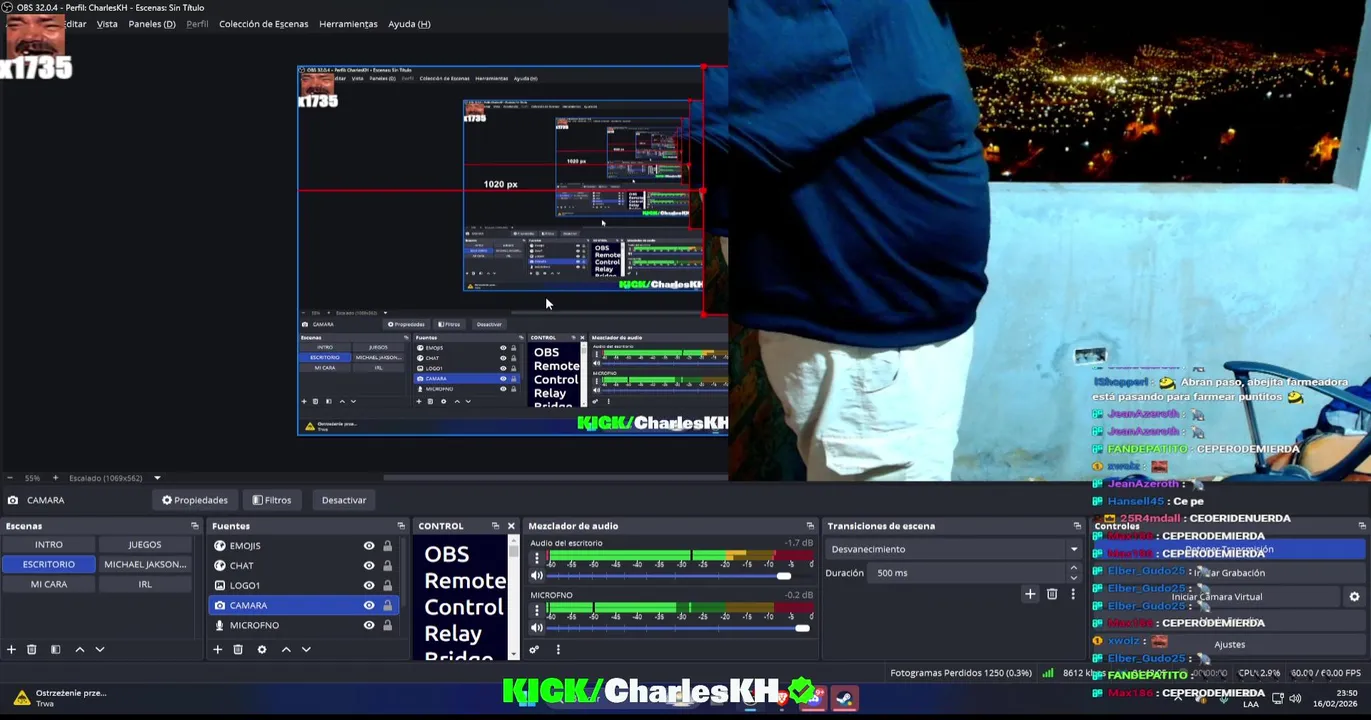The image size is (1371, 720).
Task: Adjust Audio del escritorio volume slider
Action: 784,576
